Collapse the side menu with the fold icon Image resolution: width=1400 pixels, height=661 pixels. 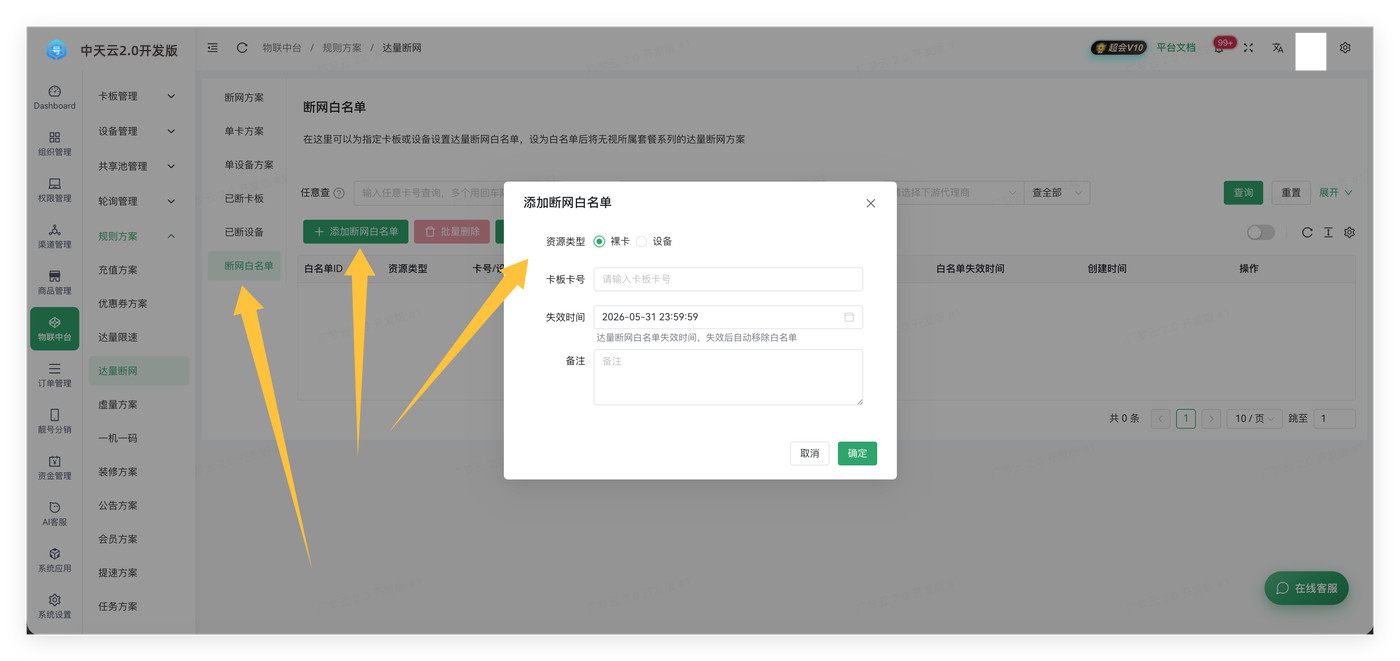pos(213,47)
